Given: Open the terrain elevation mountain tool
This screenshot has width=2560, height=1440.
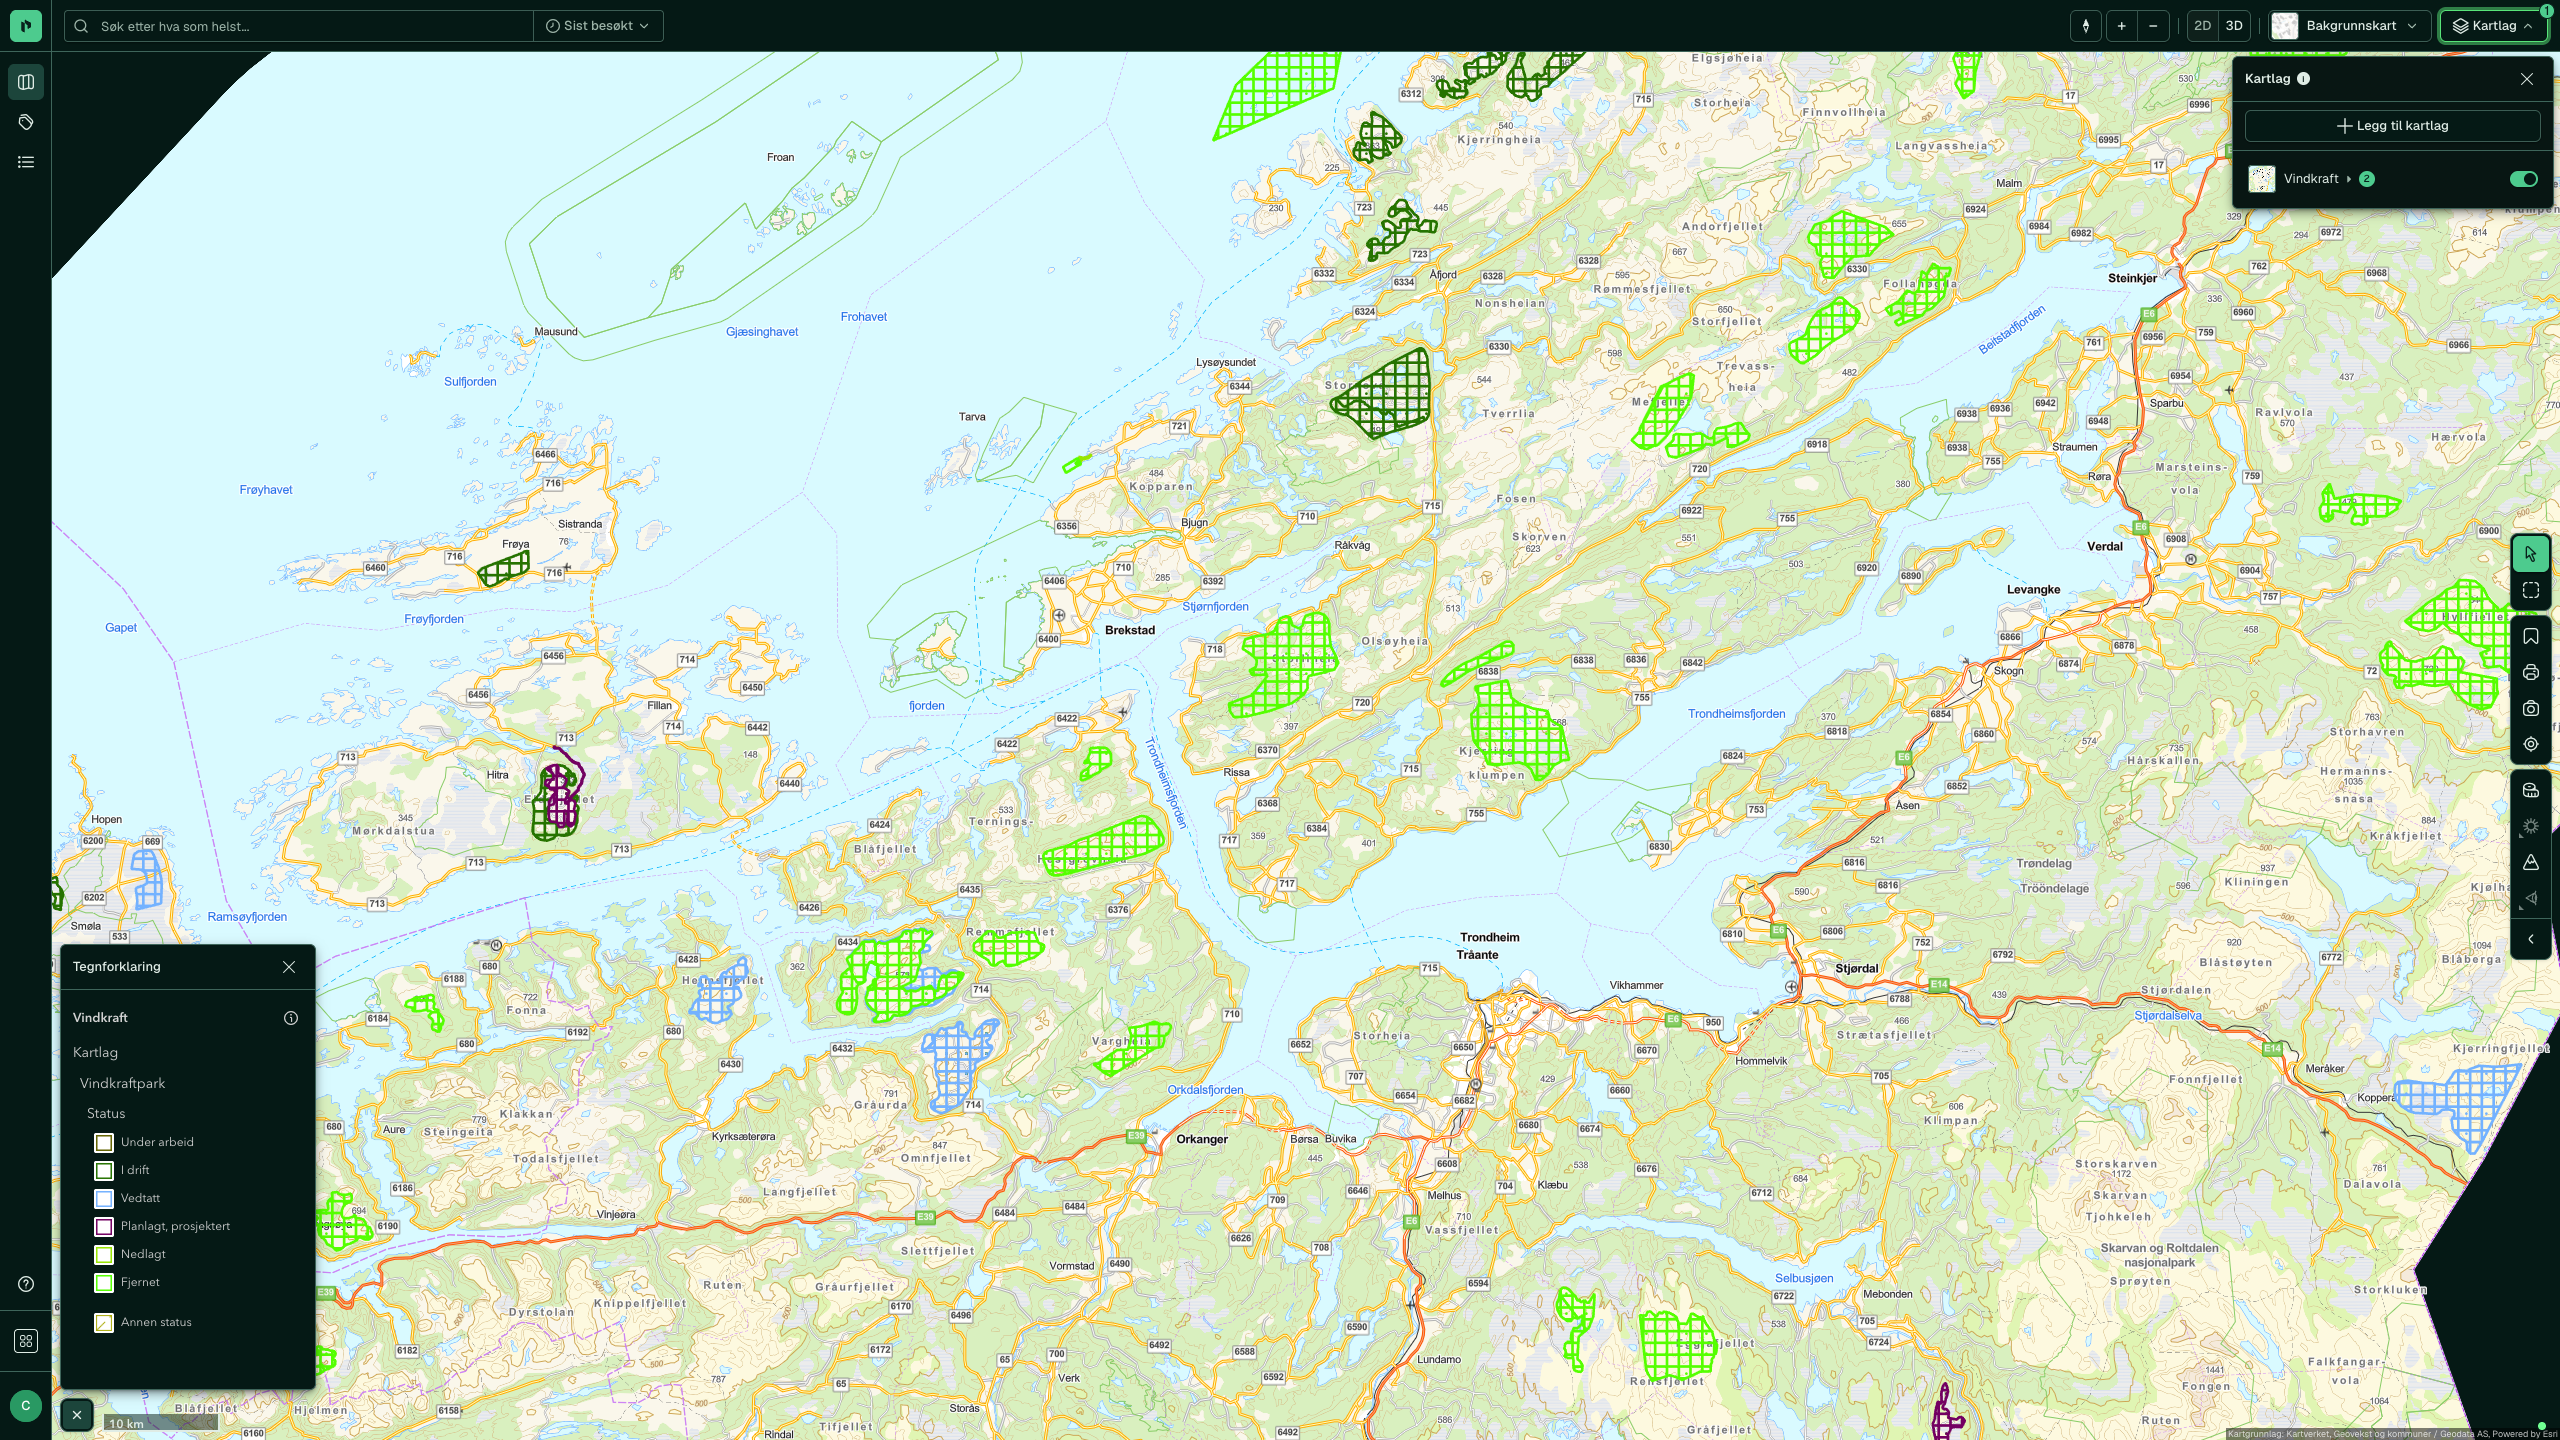Looking at the screenshot, I should pyautogui.click(x=2531, y=862).
